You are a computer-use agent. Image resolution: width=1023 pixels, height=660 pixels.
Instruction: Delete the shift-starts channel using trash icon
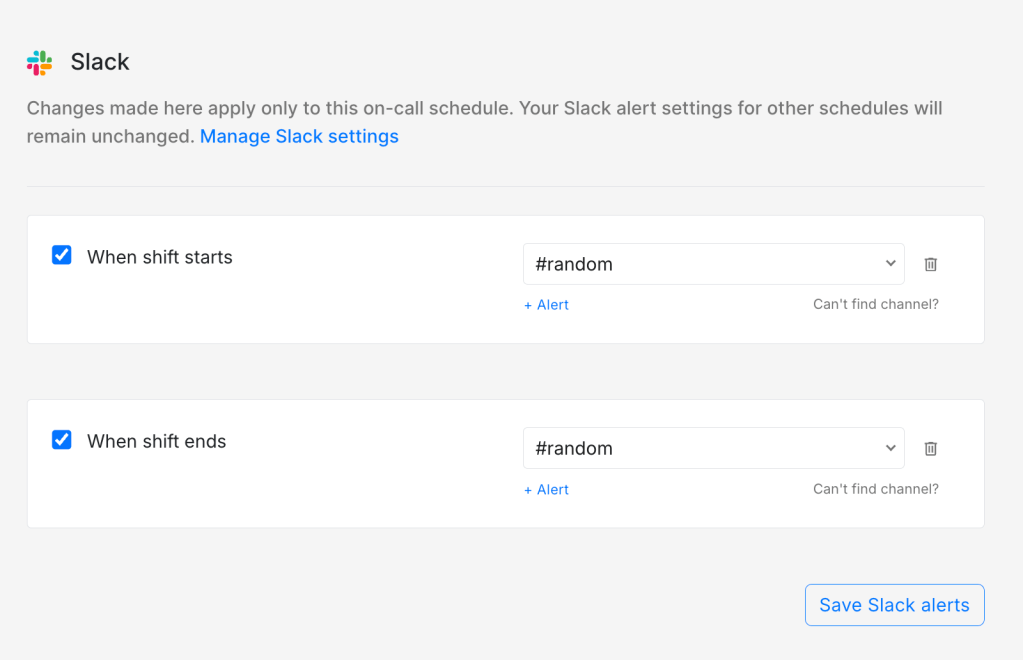(930, 264)
